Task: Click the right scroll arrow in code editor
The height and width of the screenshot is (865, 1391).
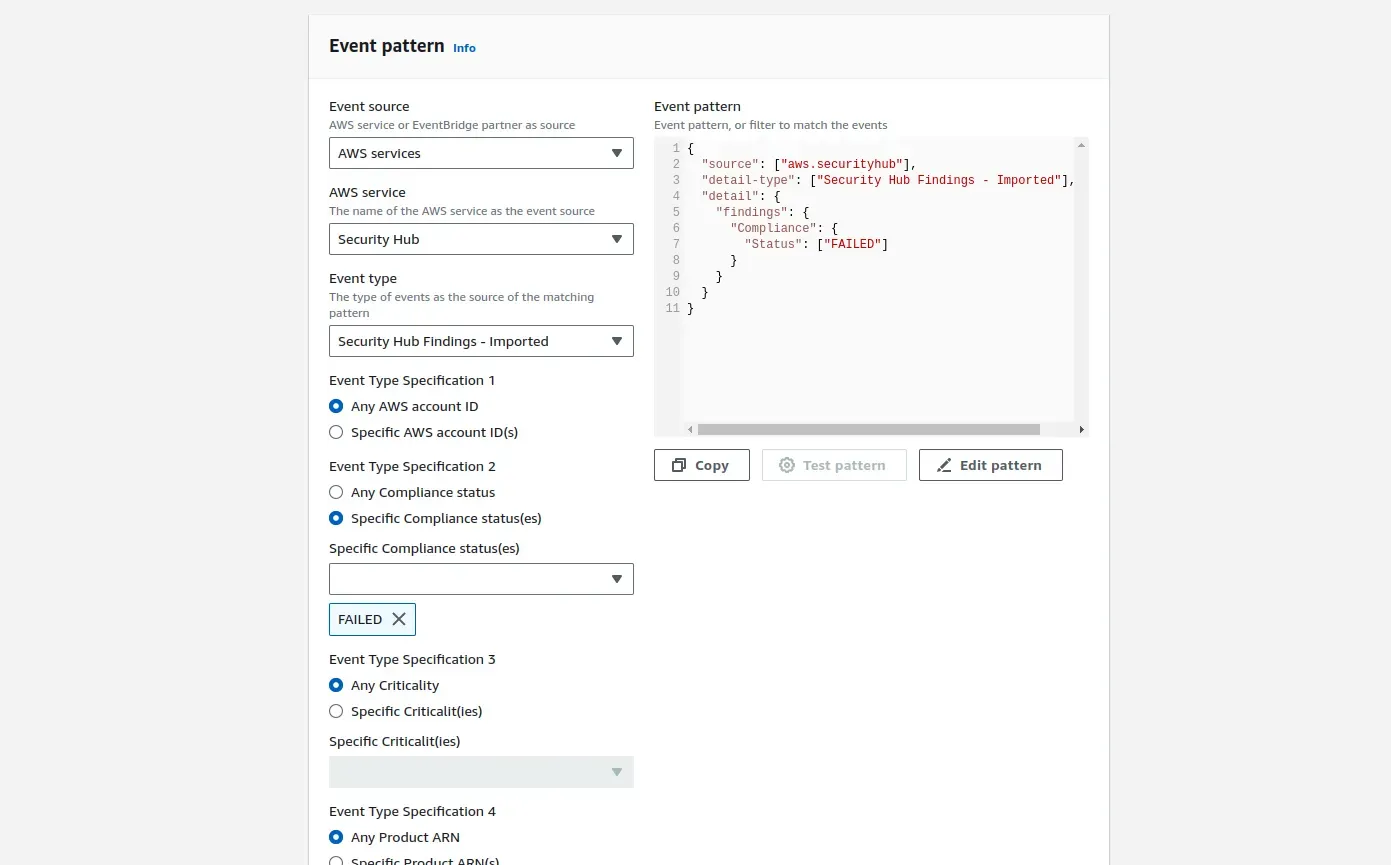Action: point(1081,429)
